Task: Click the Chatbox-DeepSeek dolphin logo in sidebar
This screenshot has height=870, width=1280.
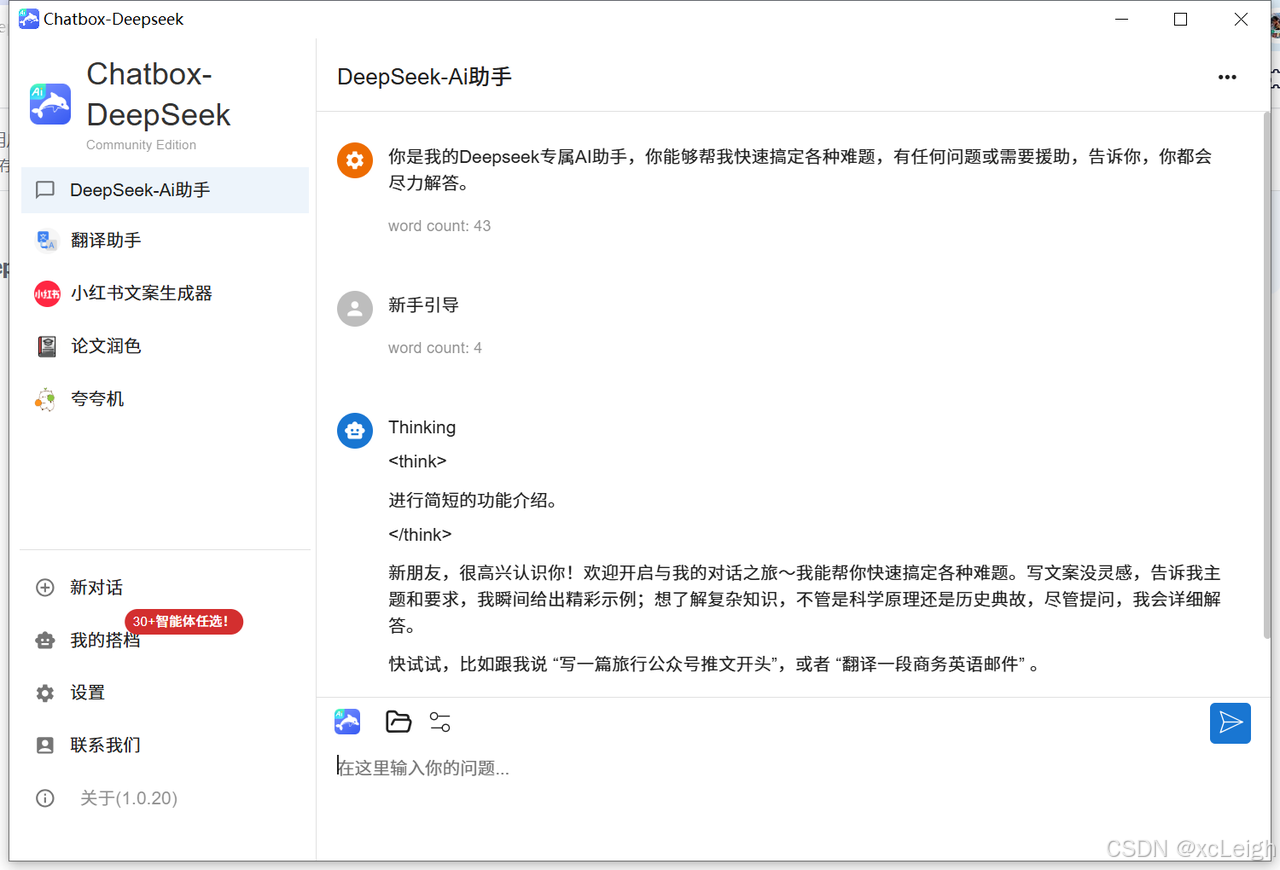Action: coord(50,104)
